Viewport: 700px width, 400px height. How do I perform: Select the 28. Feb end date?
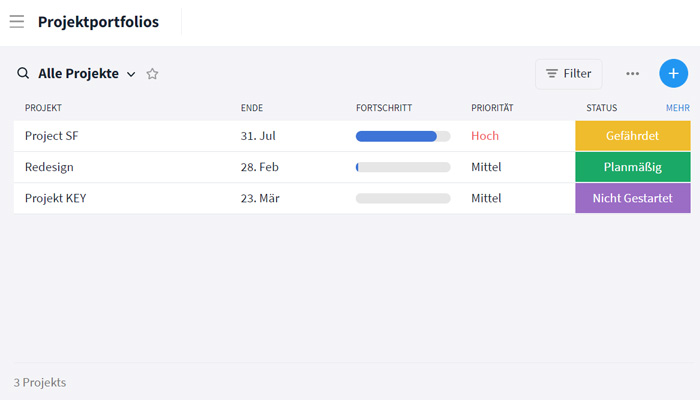[259, 167]
